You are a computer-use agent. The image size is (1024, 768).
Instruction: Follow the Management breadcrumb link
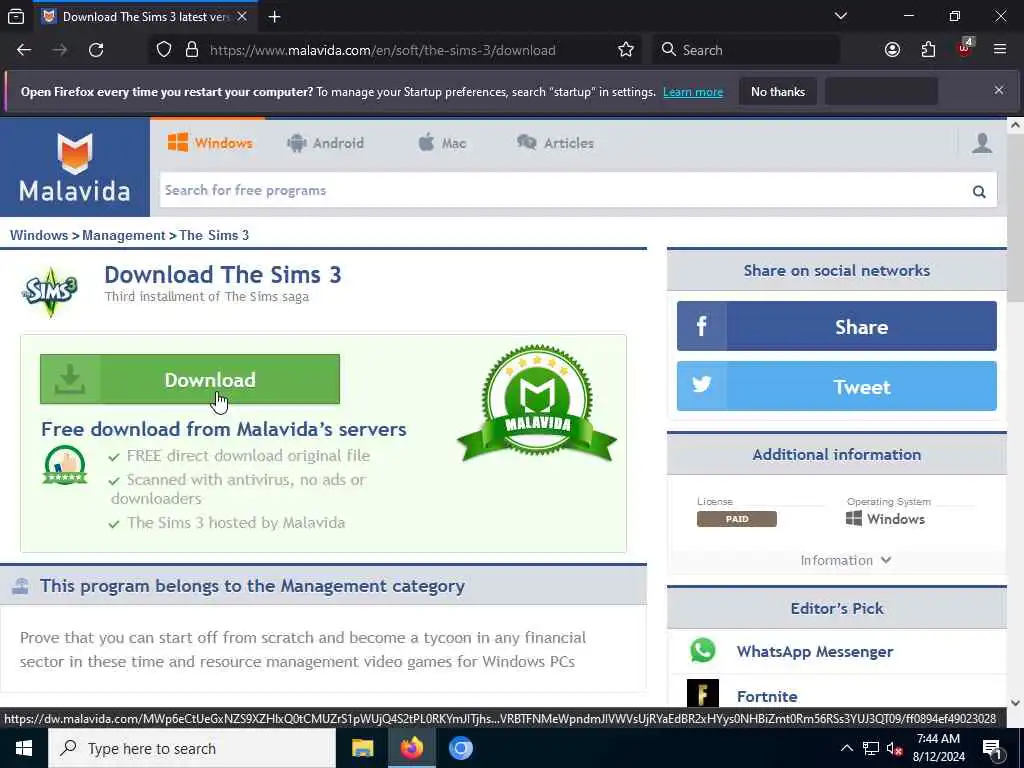123,235
